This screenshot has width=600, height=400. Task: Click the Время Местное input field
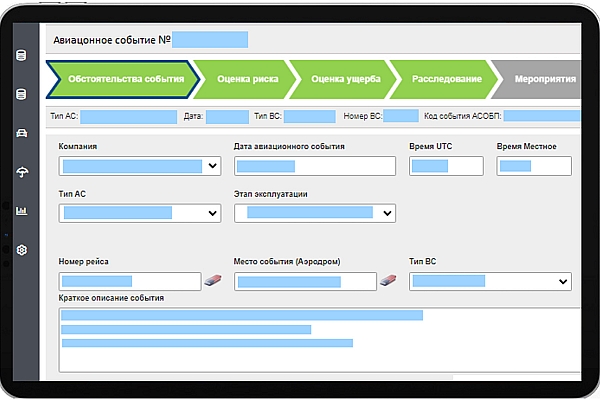pos(534,166)
